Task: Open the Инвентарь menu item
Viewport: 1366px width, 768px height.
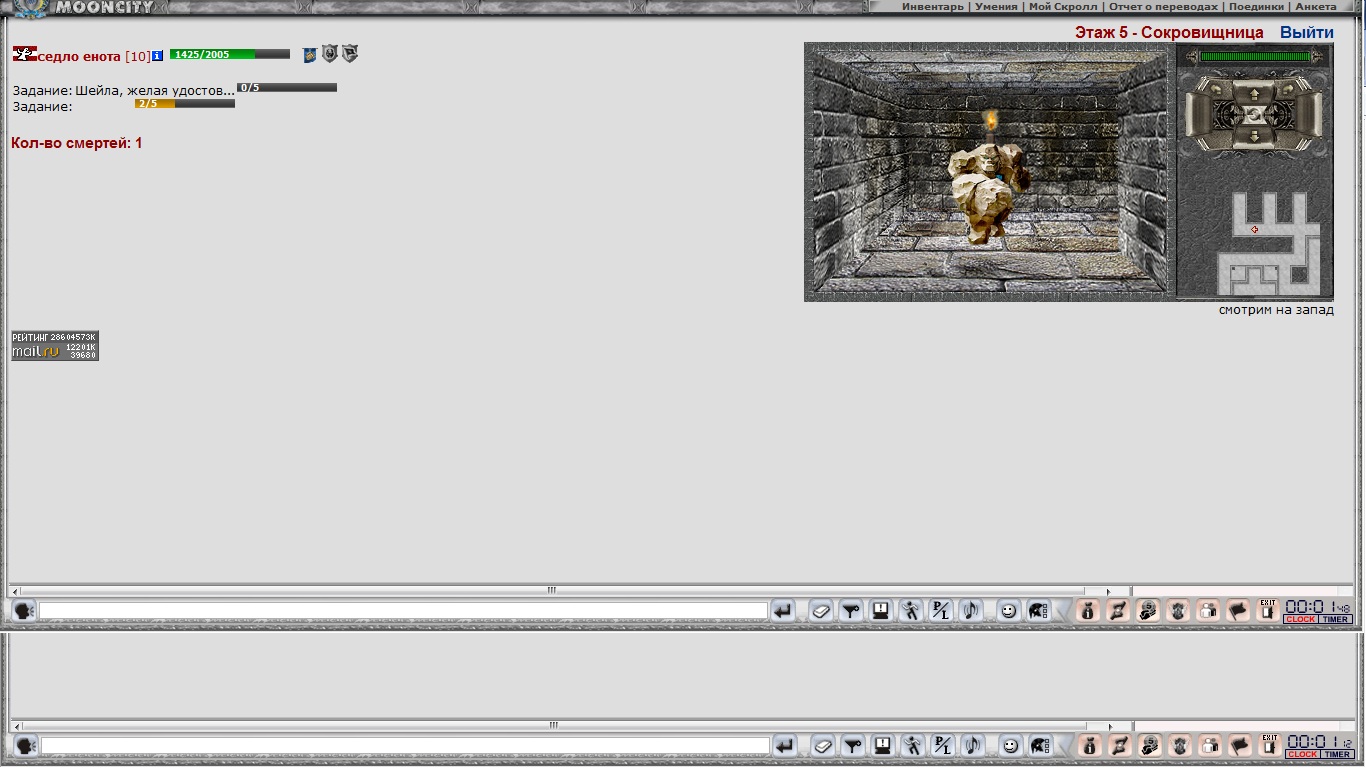Action: pos(933,7)
